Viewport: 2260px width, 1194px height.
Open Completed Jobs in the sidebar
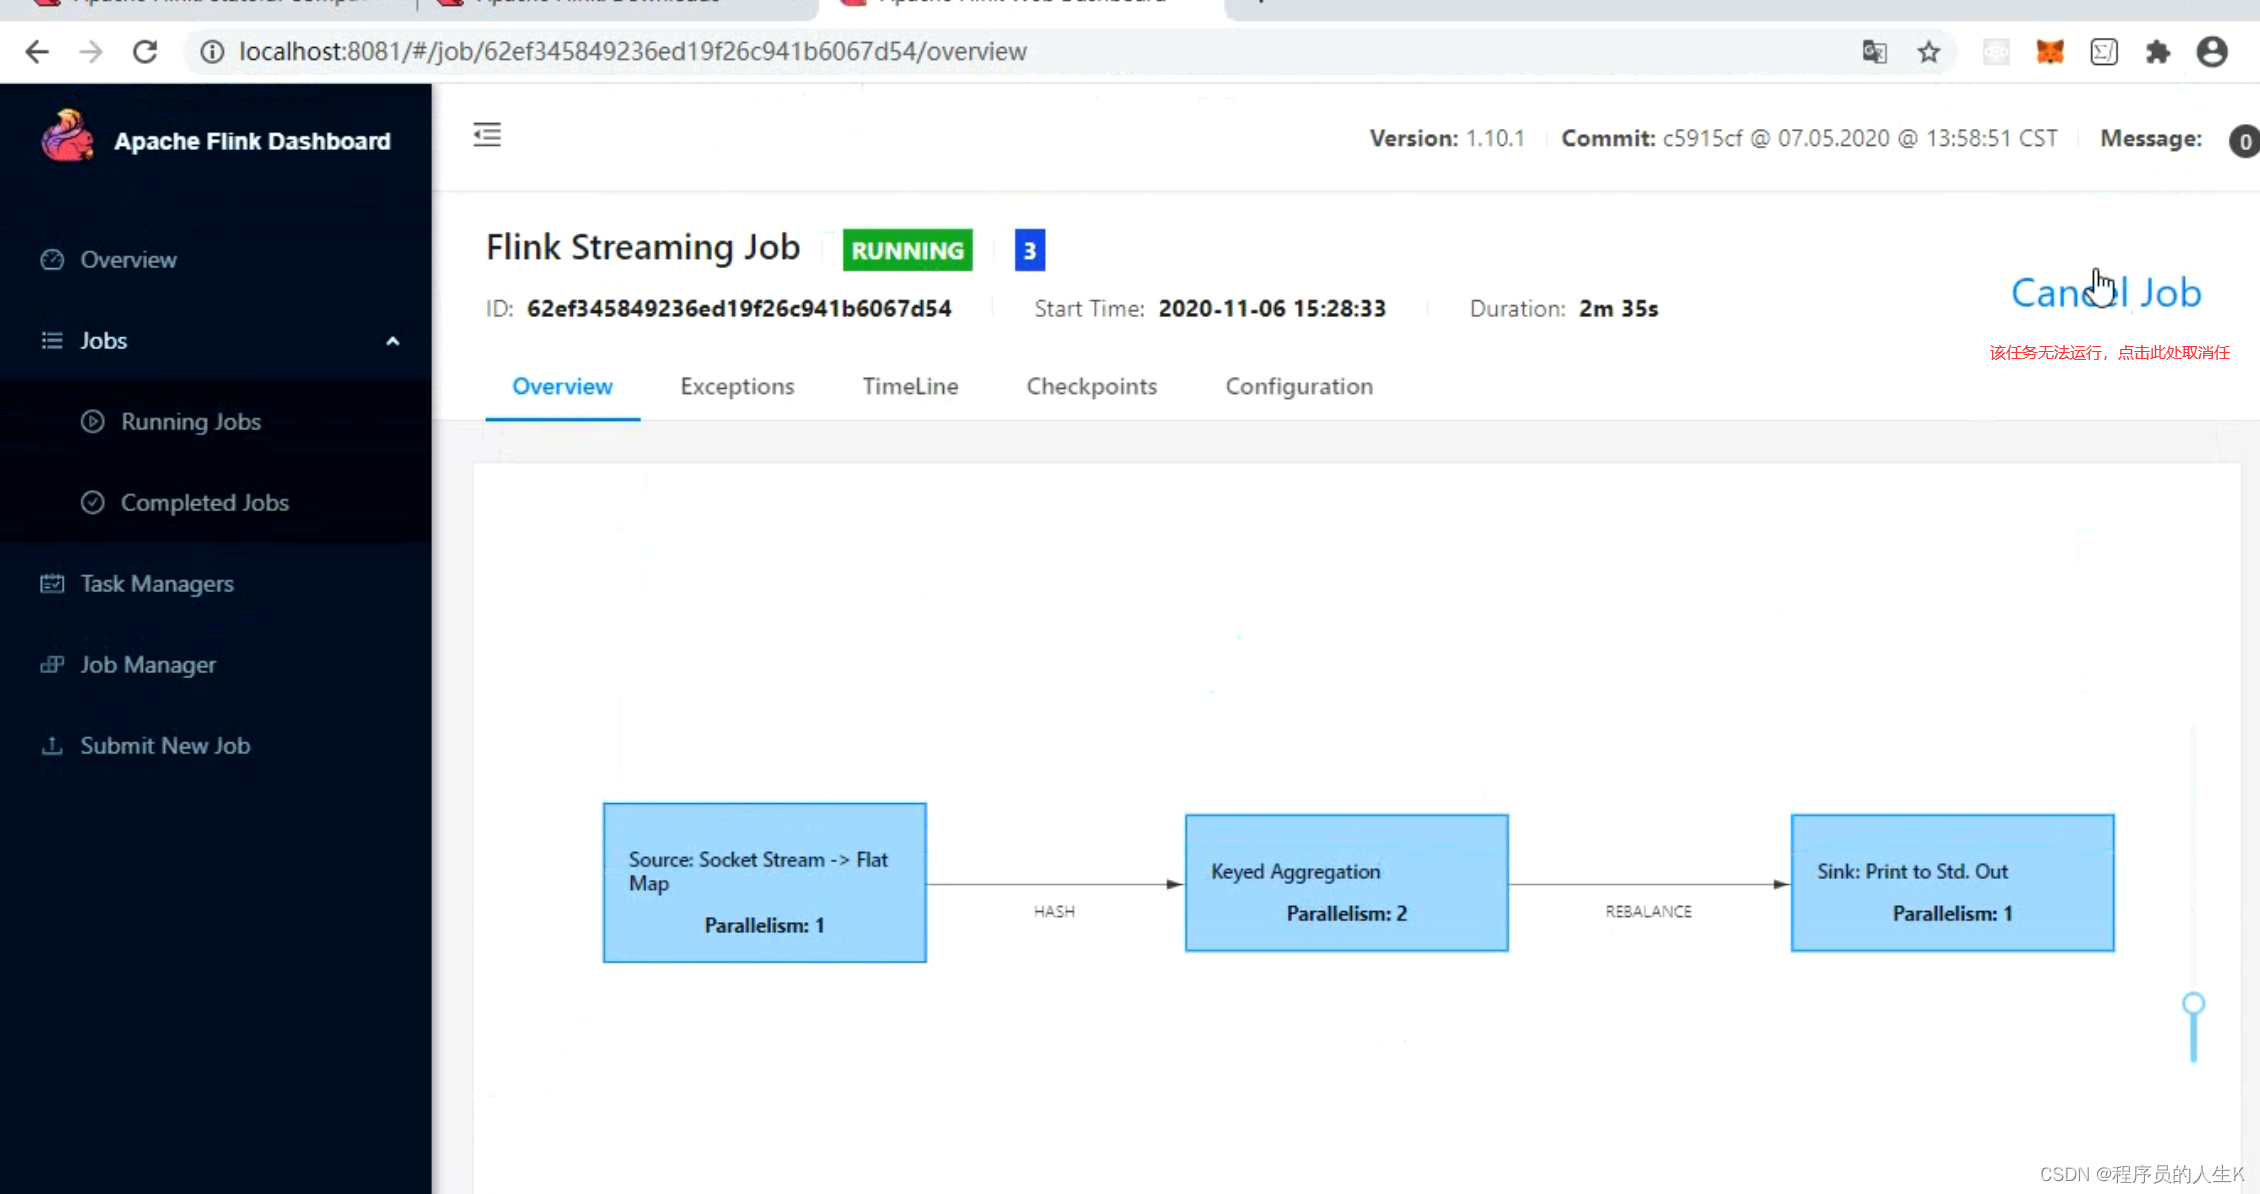pyautogui.click(x=204, y=502)
